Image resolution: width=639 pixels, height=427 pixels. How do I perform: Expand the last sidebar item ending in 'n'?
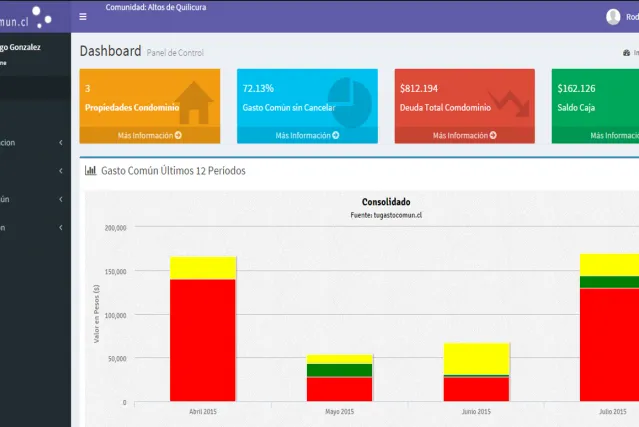tap(35, 227)
